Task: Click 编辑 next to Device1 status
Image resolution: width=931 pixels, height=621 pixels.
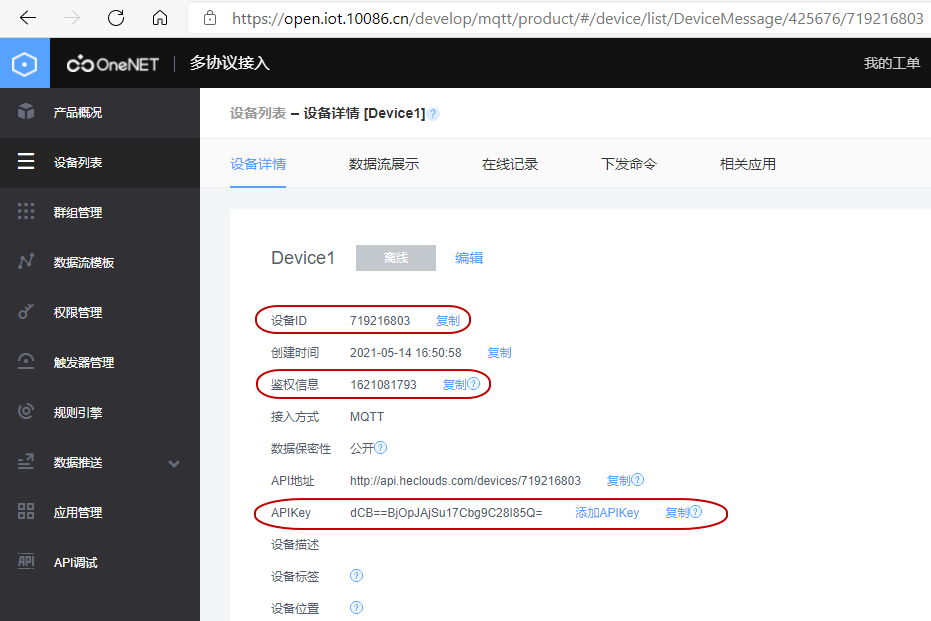Action: tap(468, 257)
